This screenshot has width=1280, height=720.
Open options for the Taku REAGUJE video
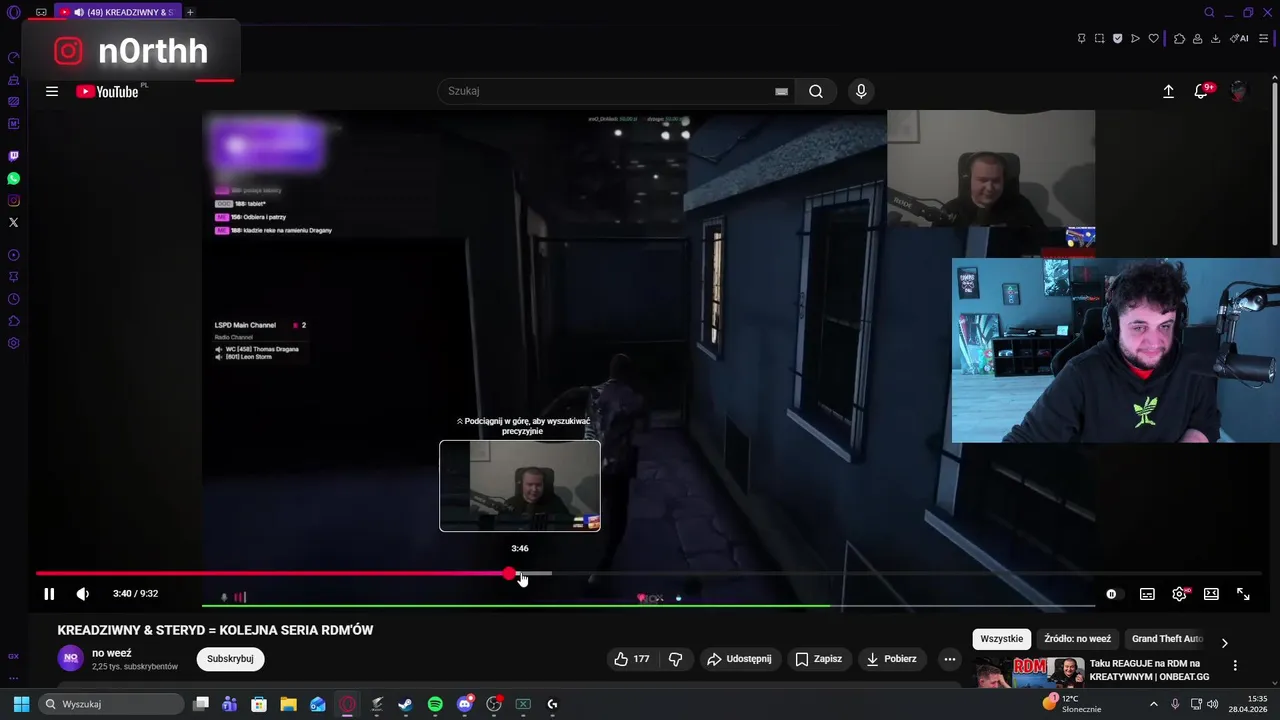tap(1235, 666)
